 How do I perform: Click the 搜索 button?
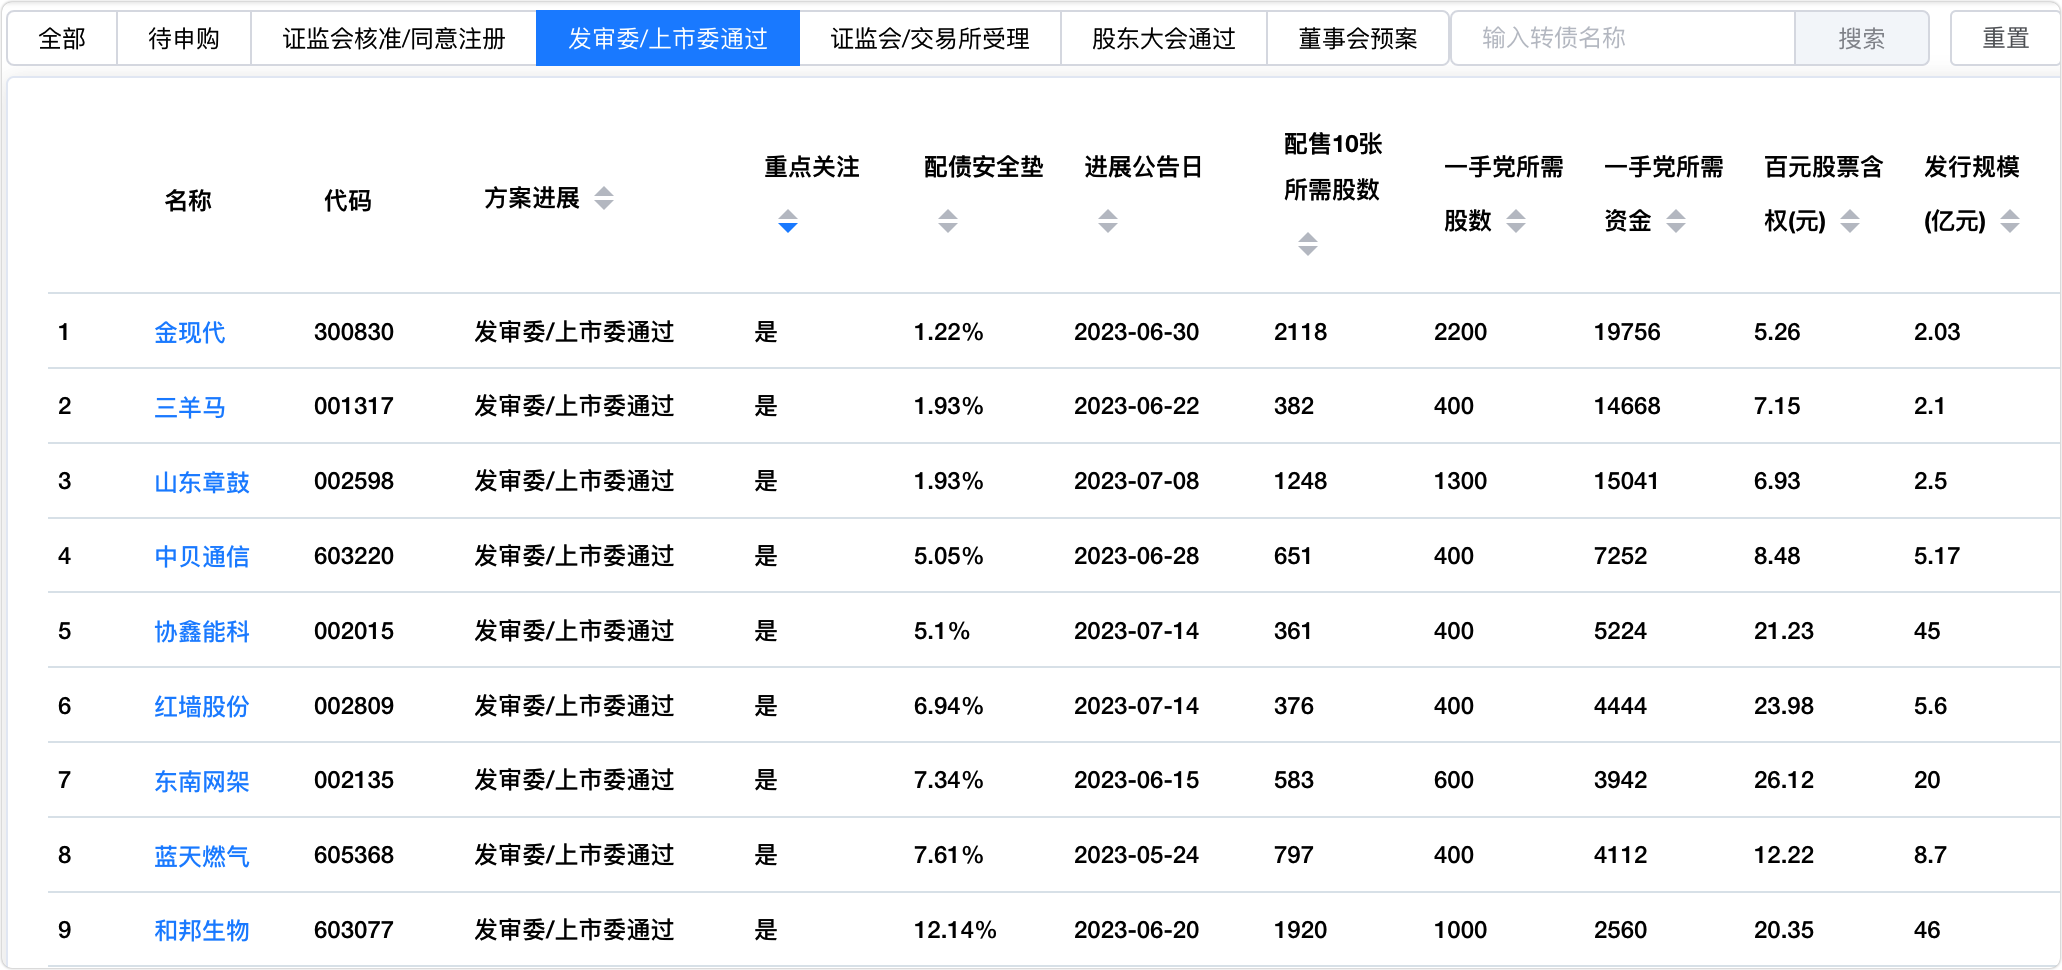pyautogui.click(x=1862, y=37)
